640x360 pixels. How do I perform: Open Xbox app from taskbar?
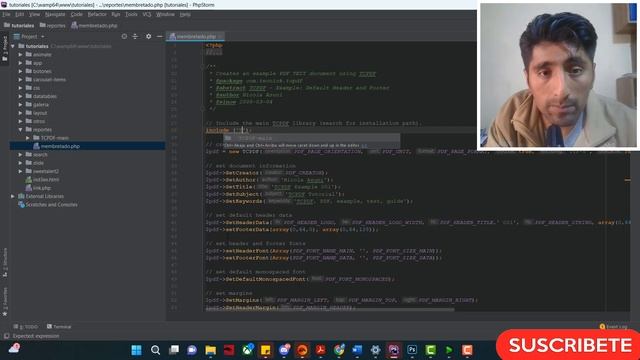pyautogui.click(x=247, y=350)
